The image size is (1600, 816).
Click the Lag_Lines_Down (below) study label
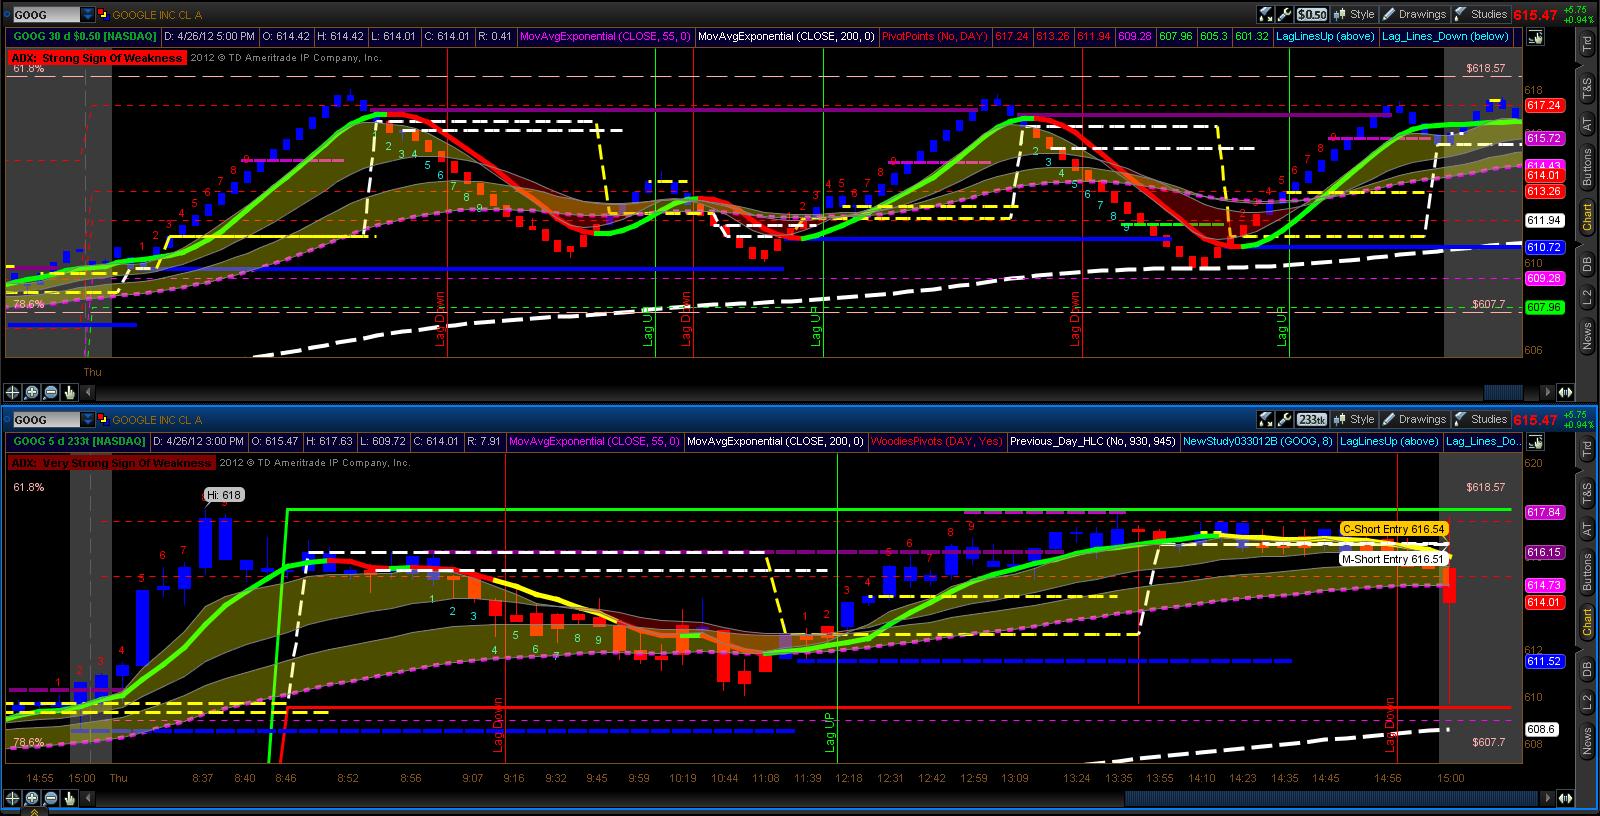[x=1445, y=37]
